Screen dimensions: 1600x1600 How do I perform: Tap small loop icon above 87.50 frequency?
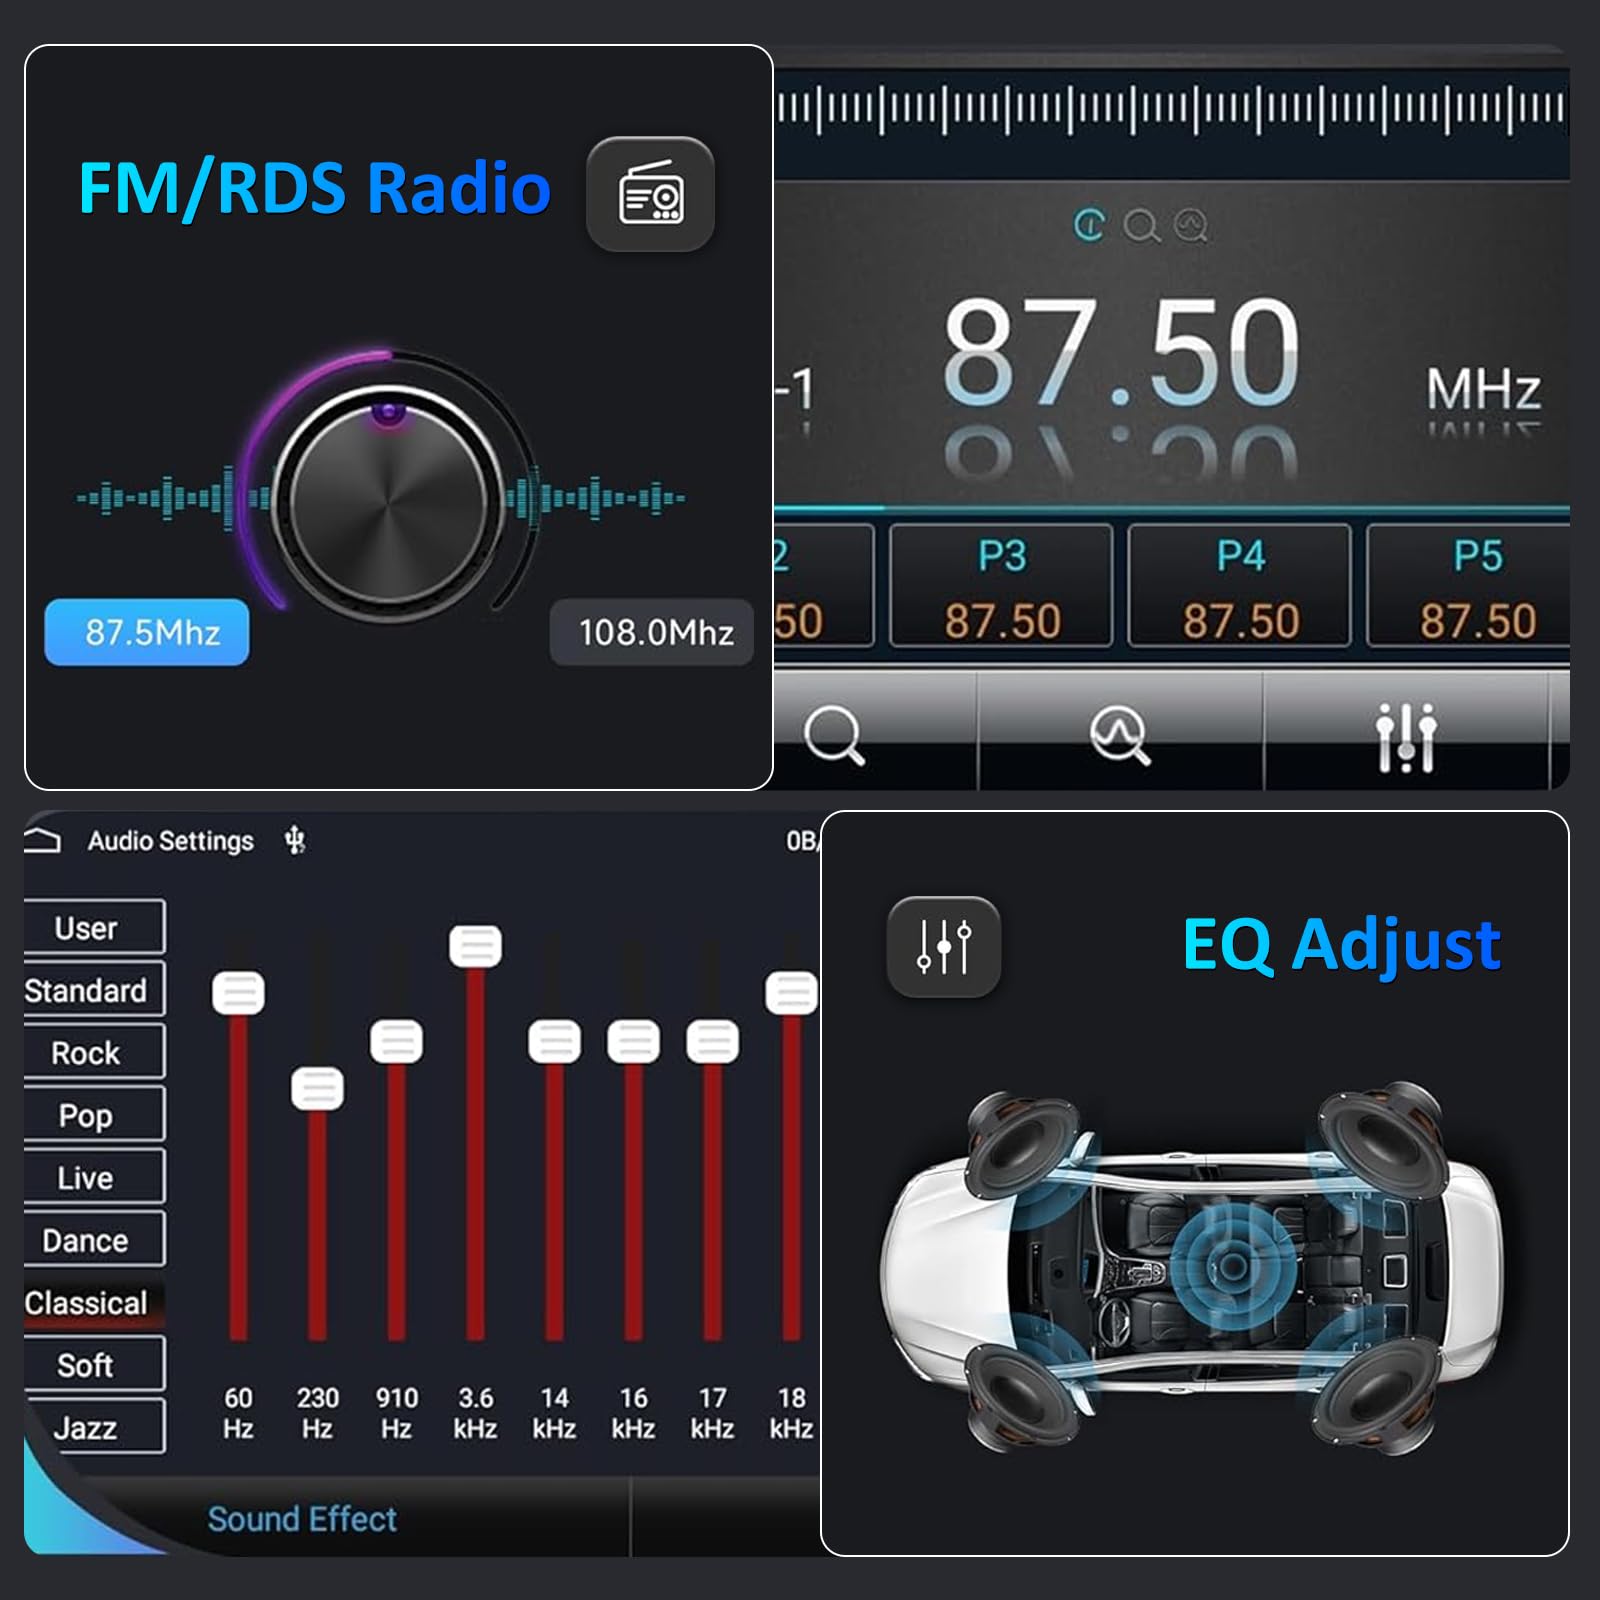coord(1089,225)
